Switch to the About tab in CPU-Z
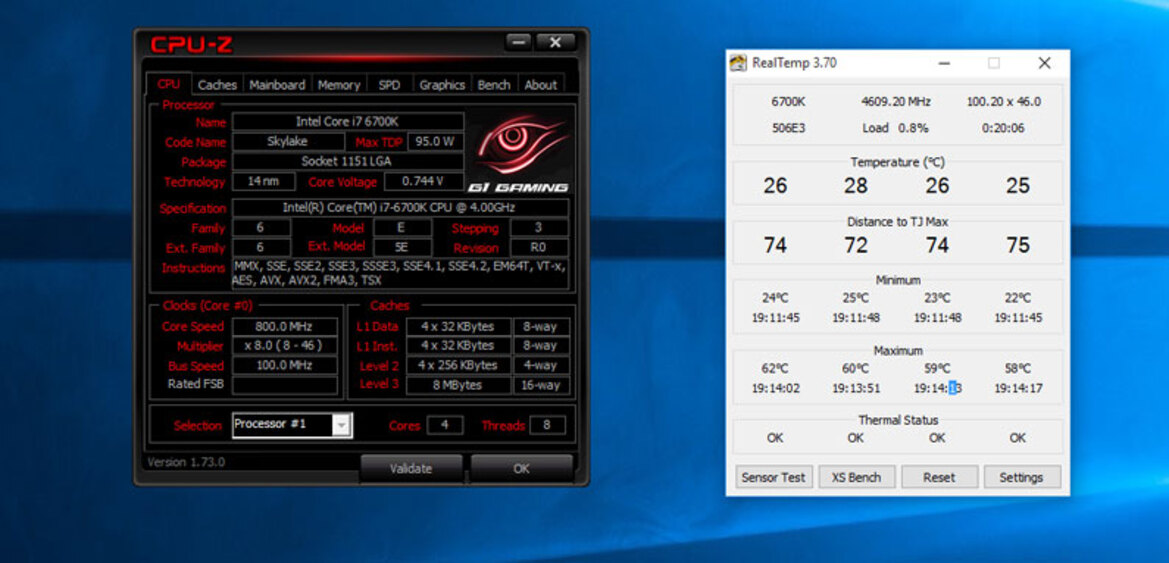Image resolution: width=1169 pixels, height=563 pixels. (x=541, y=85)
